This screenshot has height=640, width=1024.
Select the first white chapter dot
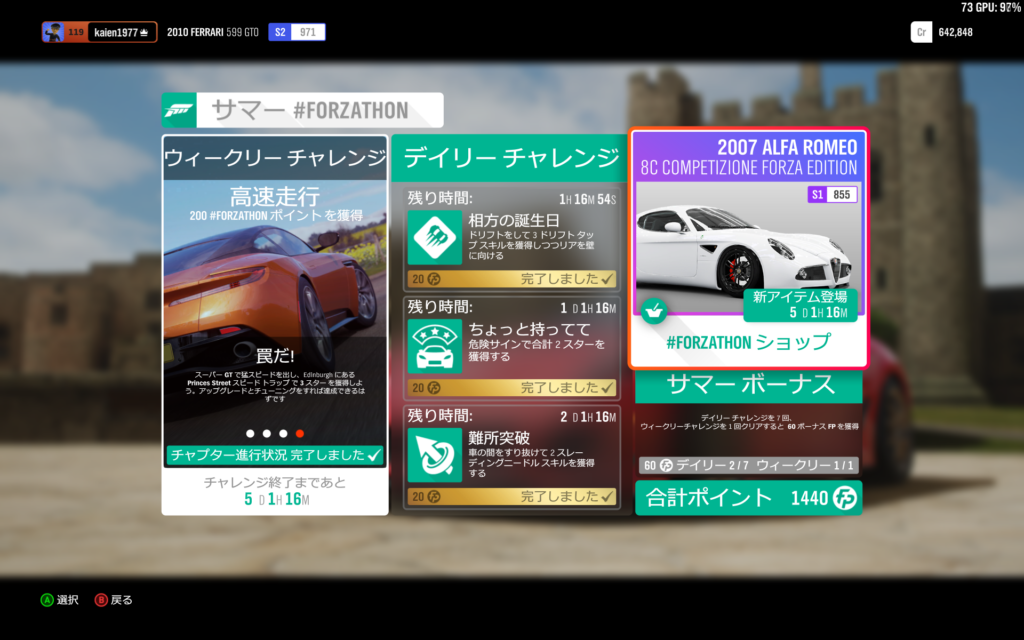tap(249, 433)
